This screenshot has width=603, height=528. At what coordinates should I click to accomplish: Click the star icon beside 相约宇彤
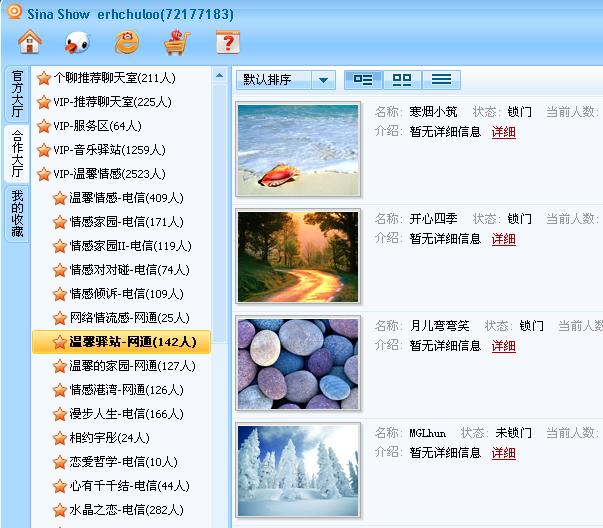60,438
